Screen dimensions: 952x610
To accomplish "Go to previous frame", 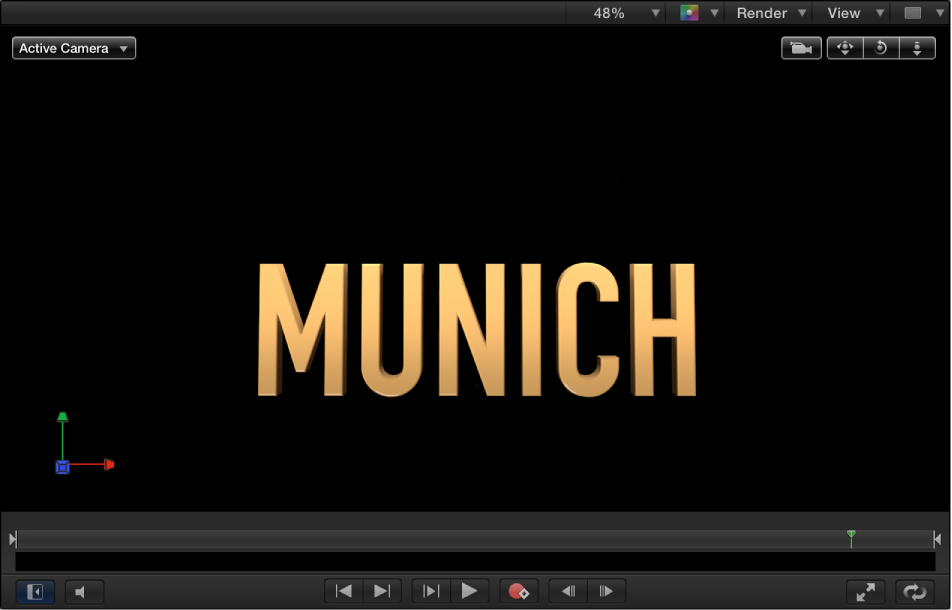I will [x=568, y=591].
